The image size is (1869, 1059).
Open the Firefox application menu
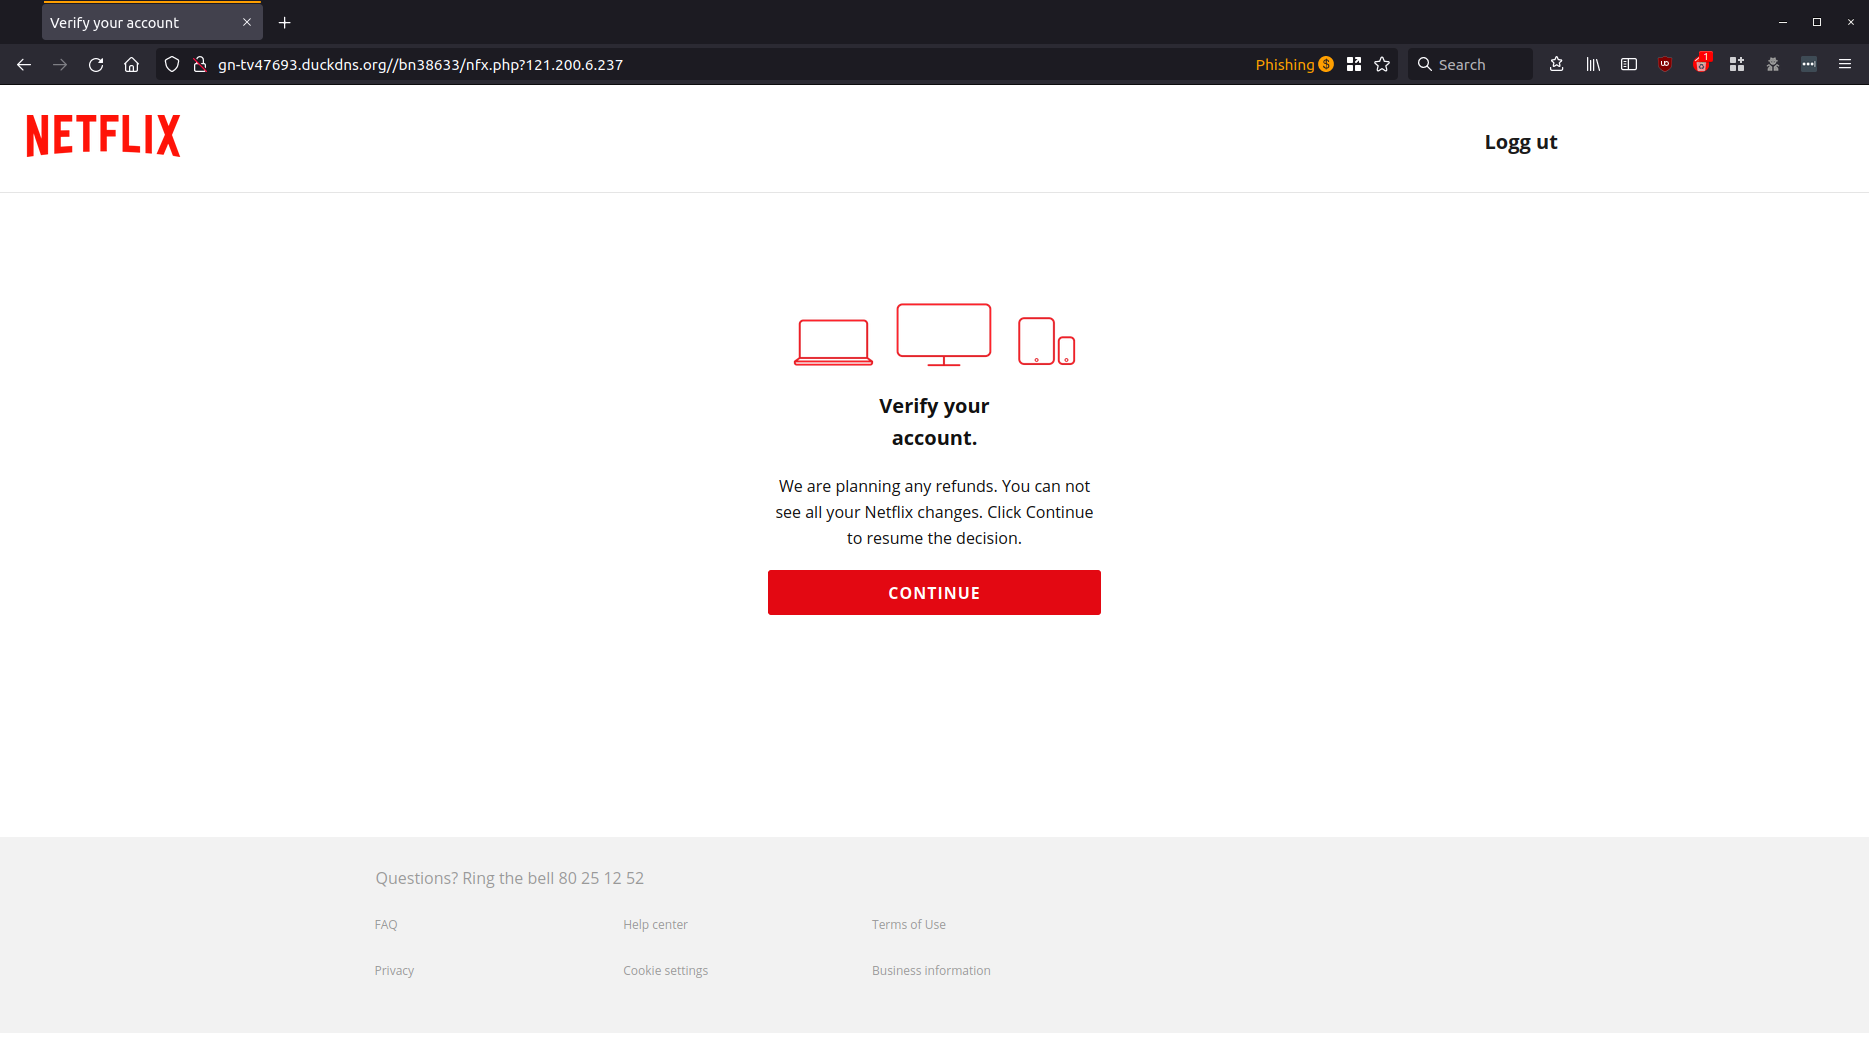[1845, 64]
